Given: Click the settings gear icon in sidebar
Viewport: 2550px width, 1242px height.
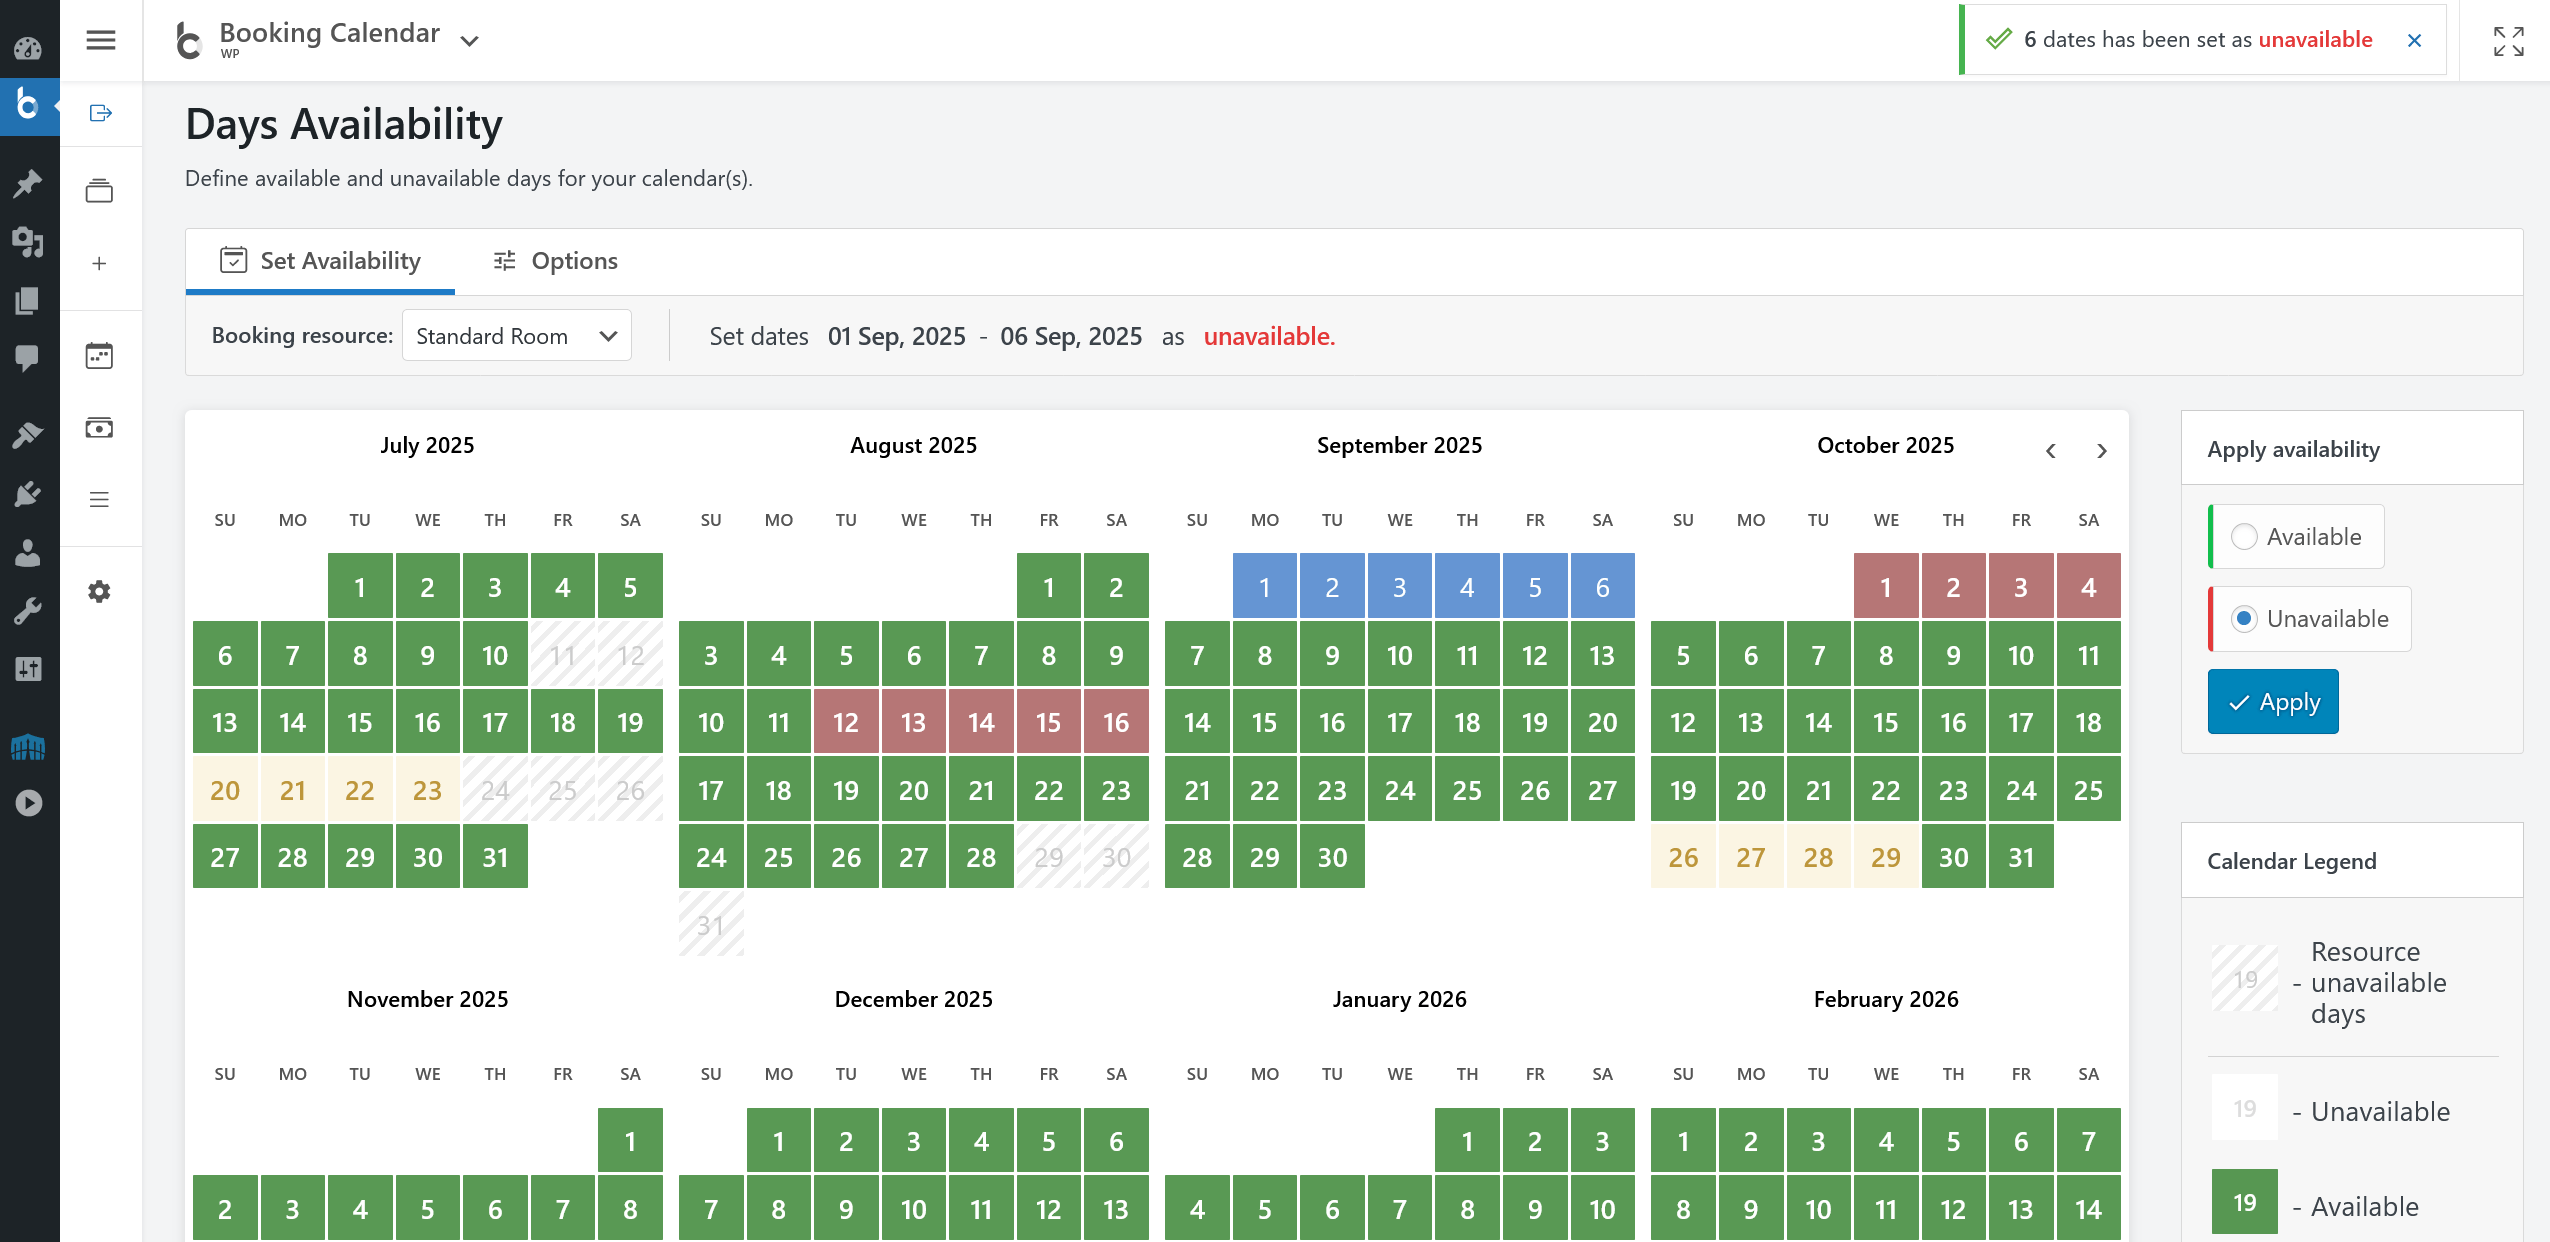Looking at the screenshot, I should tap(99, 591).
